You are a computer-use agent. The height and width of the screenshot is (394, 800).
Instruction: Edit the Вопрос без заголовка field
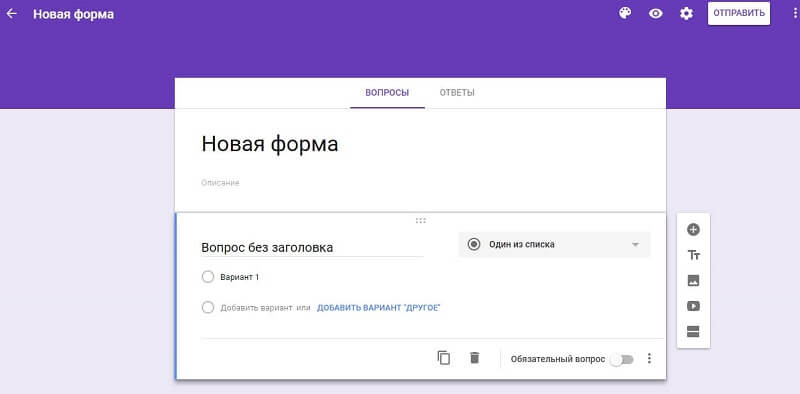312,248
